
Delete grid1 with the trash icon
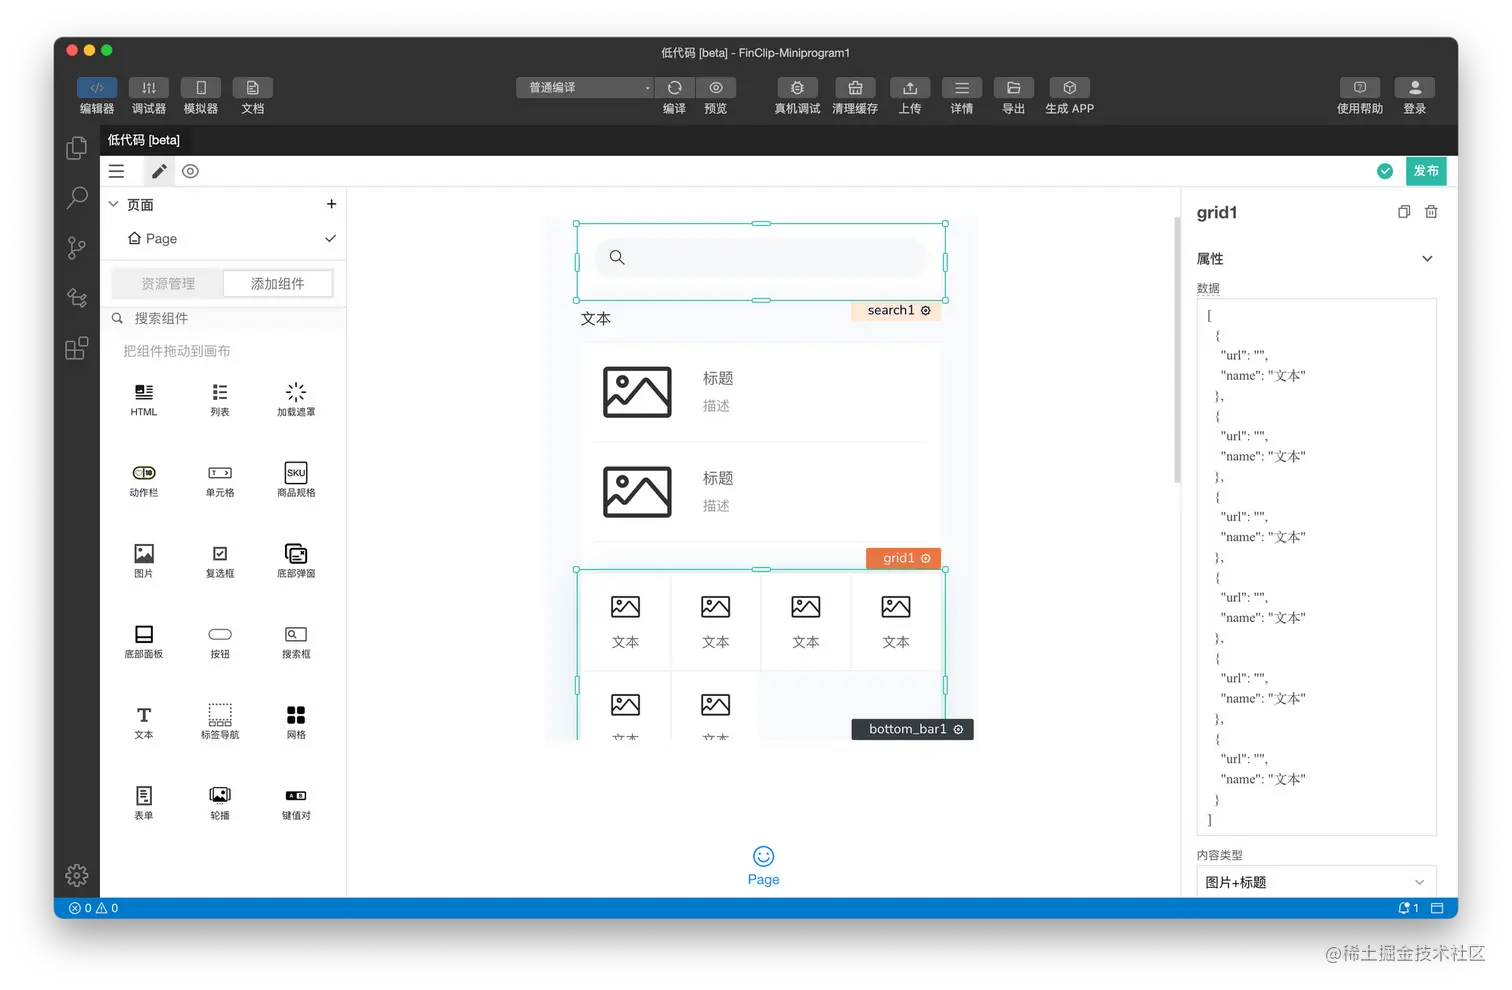point(1431,212)
